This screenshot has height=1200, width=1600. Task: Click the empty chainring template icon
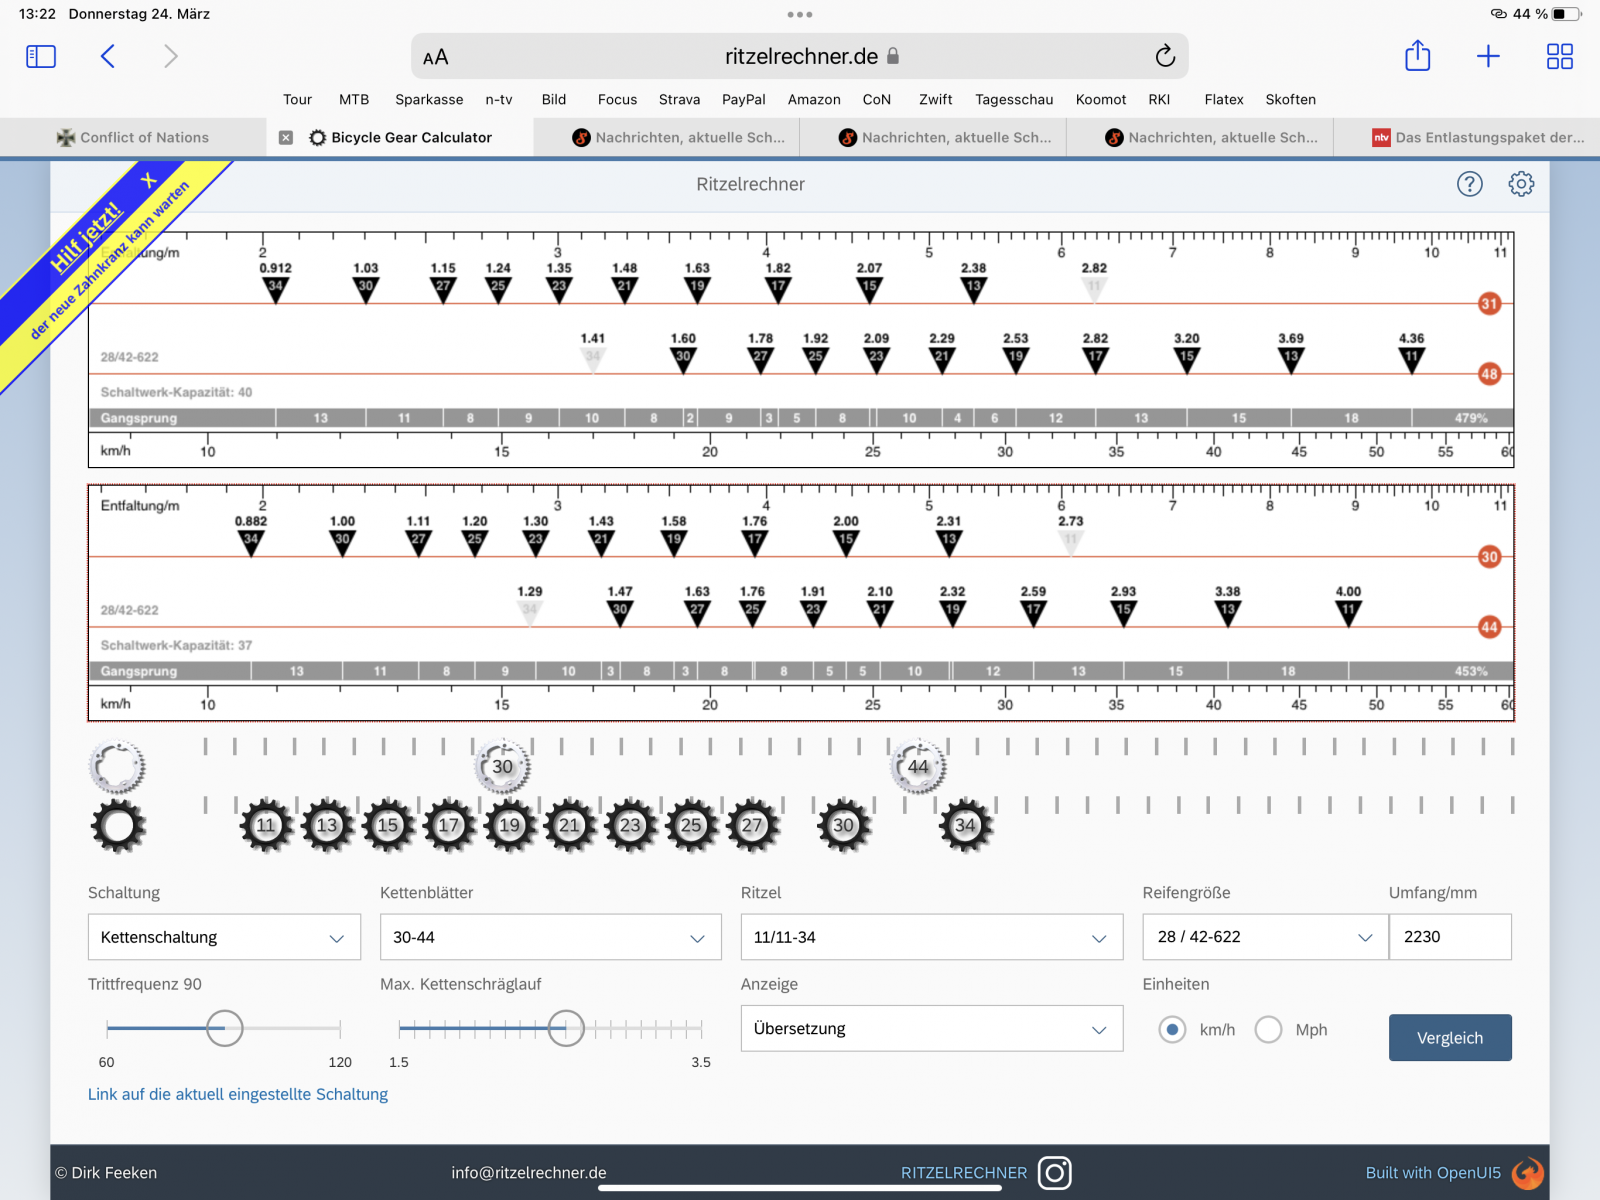pos(117,767)
